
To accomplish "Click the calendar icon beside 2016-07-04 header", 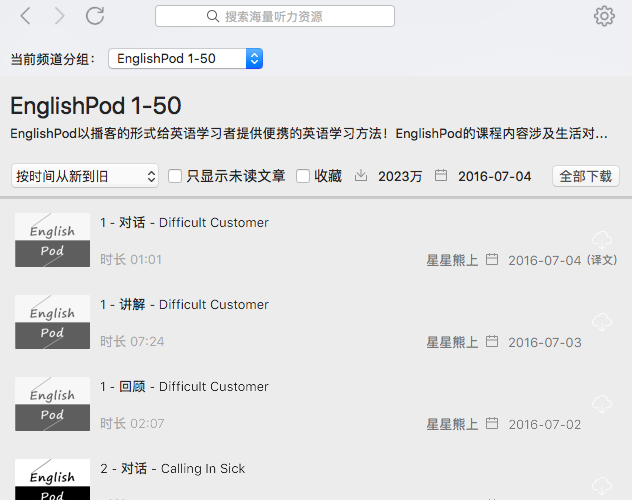I will (x=441, y=175).
